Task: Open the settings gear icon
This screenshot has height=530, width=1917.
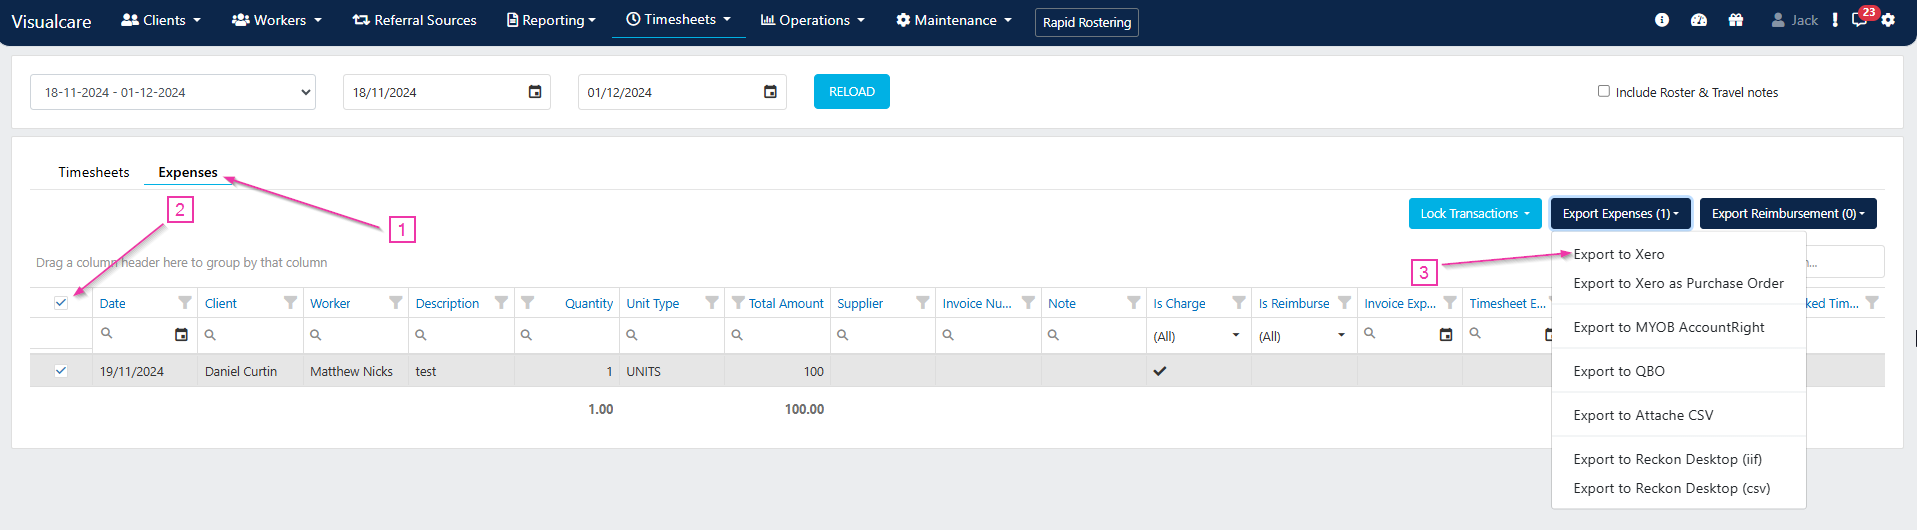Action: (x=1888, y=20)
